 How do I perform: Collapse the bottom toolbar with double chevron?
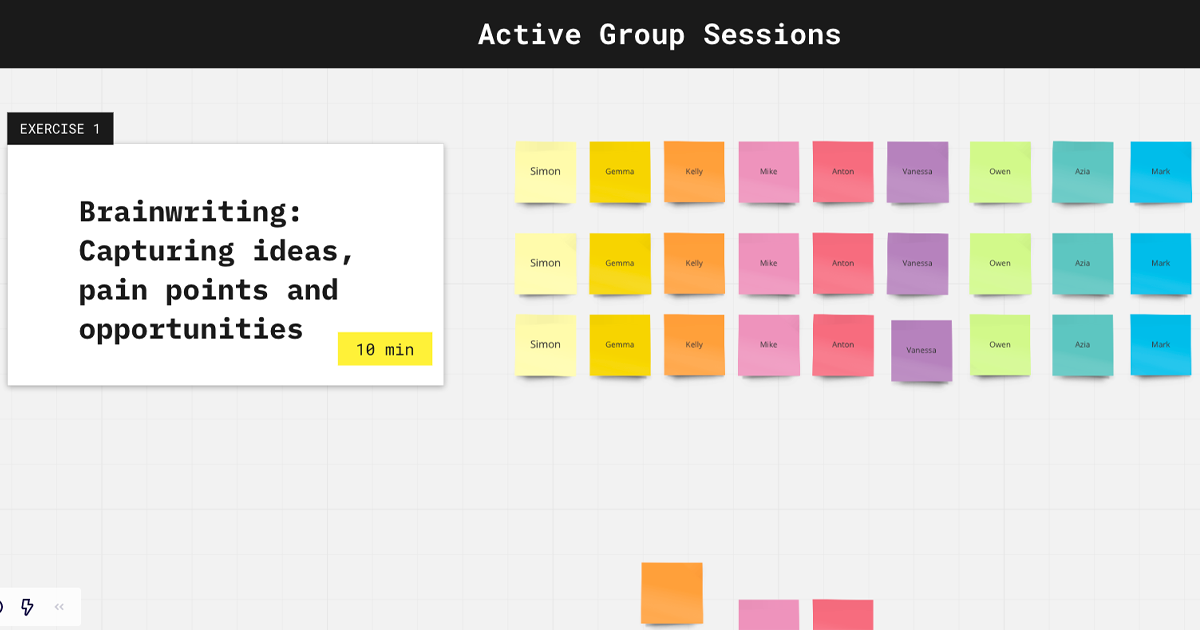pos(59,607)
